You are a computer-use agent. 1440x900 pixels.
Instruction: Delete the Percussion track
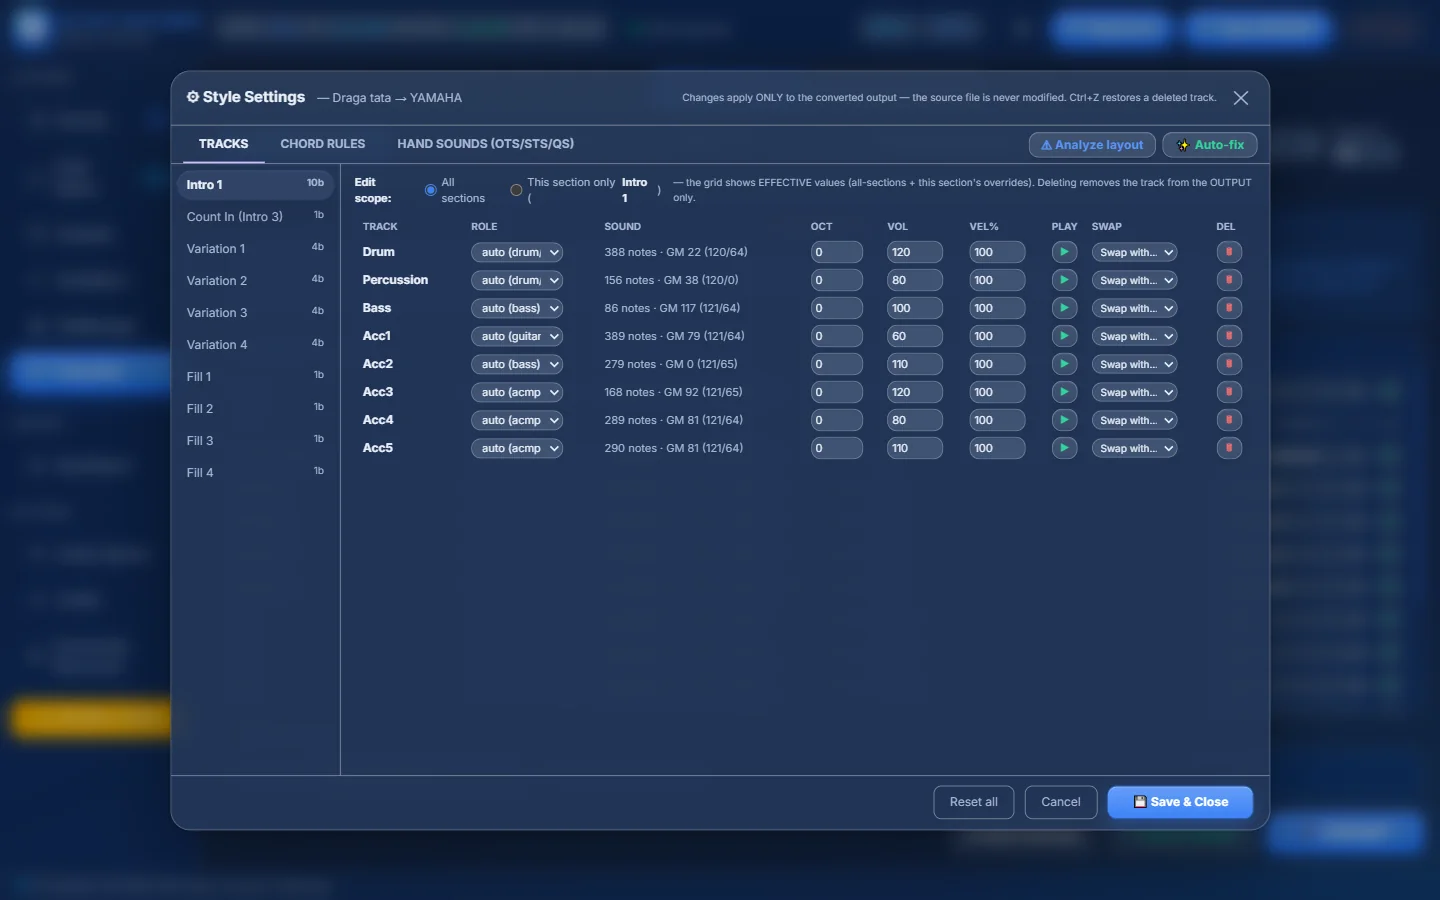pyautogui.click(x=1229, y=280)
